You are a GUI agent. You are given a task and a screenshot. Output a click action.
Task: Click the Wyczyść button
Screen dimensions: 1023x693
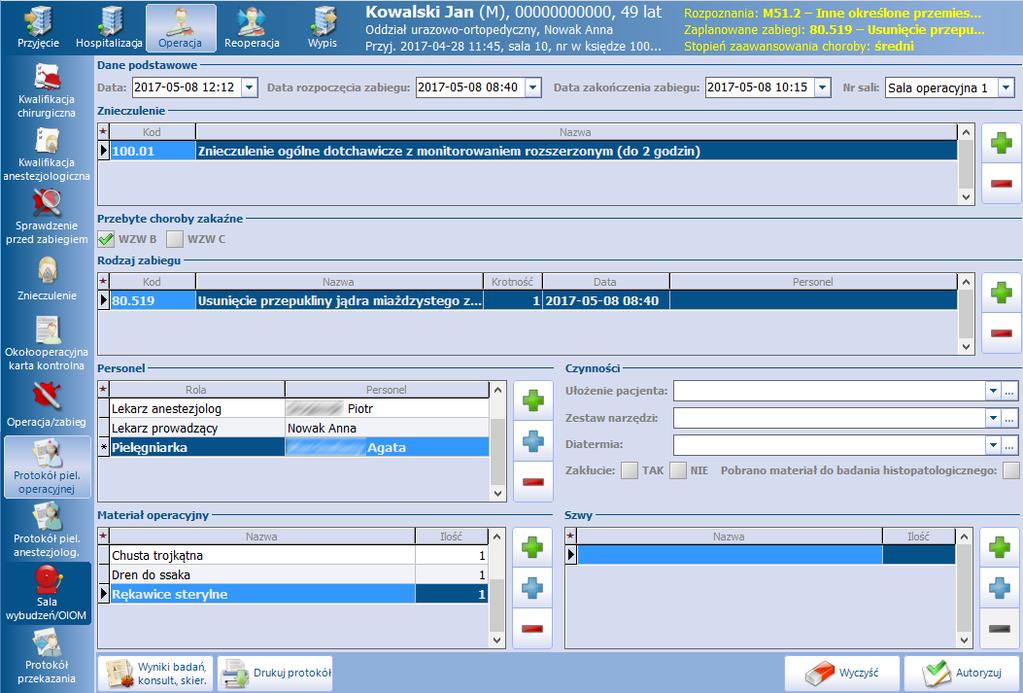842,673
